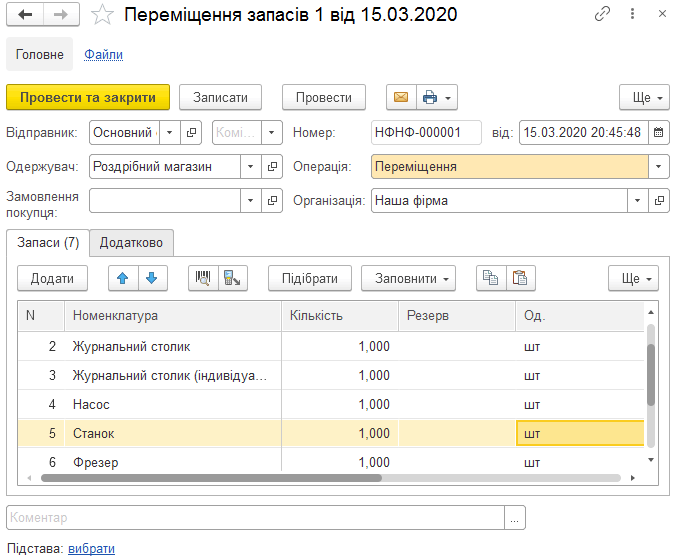Expand the cell dropdown next to Комі...
Viewport: 674px width, 560px height.
click(x=271, y=132)
